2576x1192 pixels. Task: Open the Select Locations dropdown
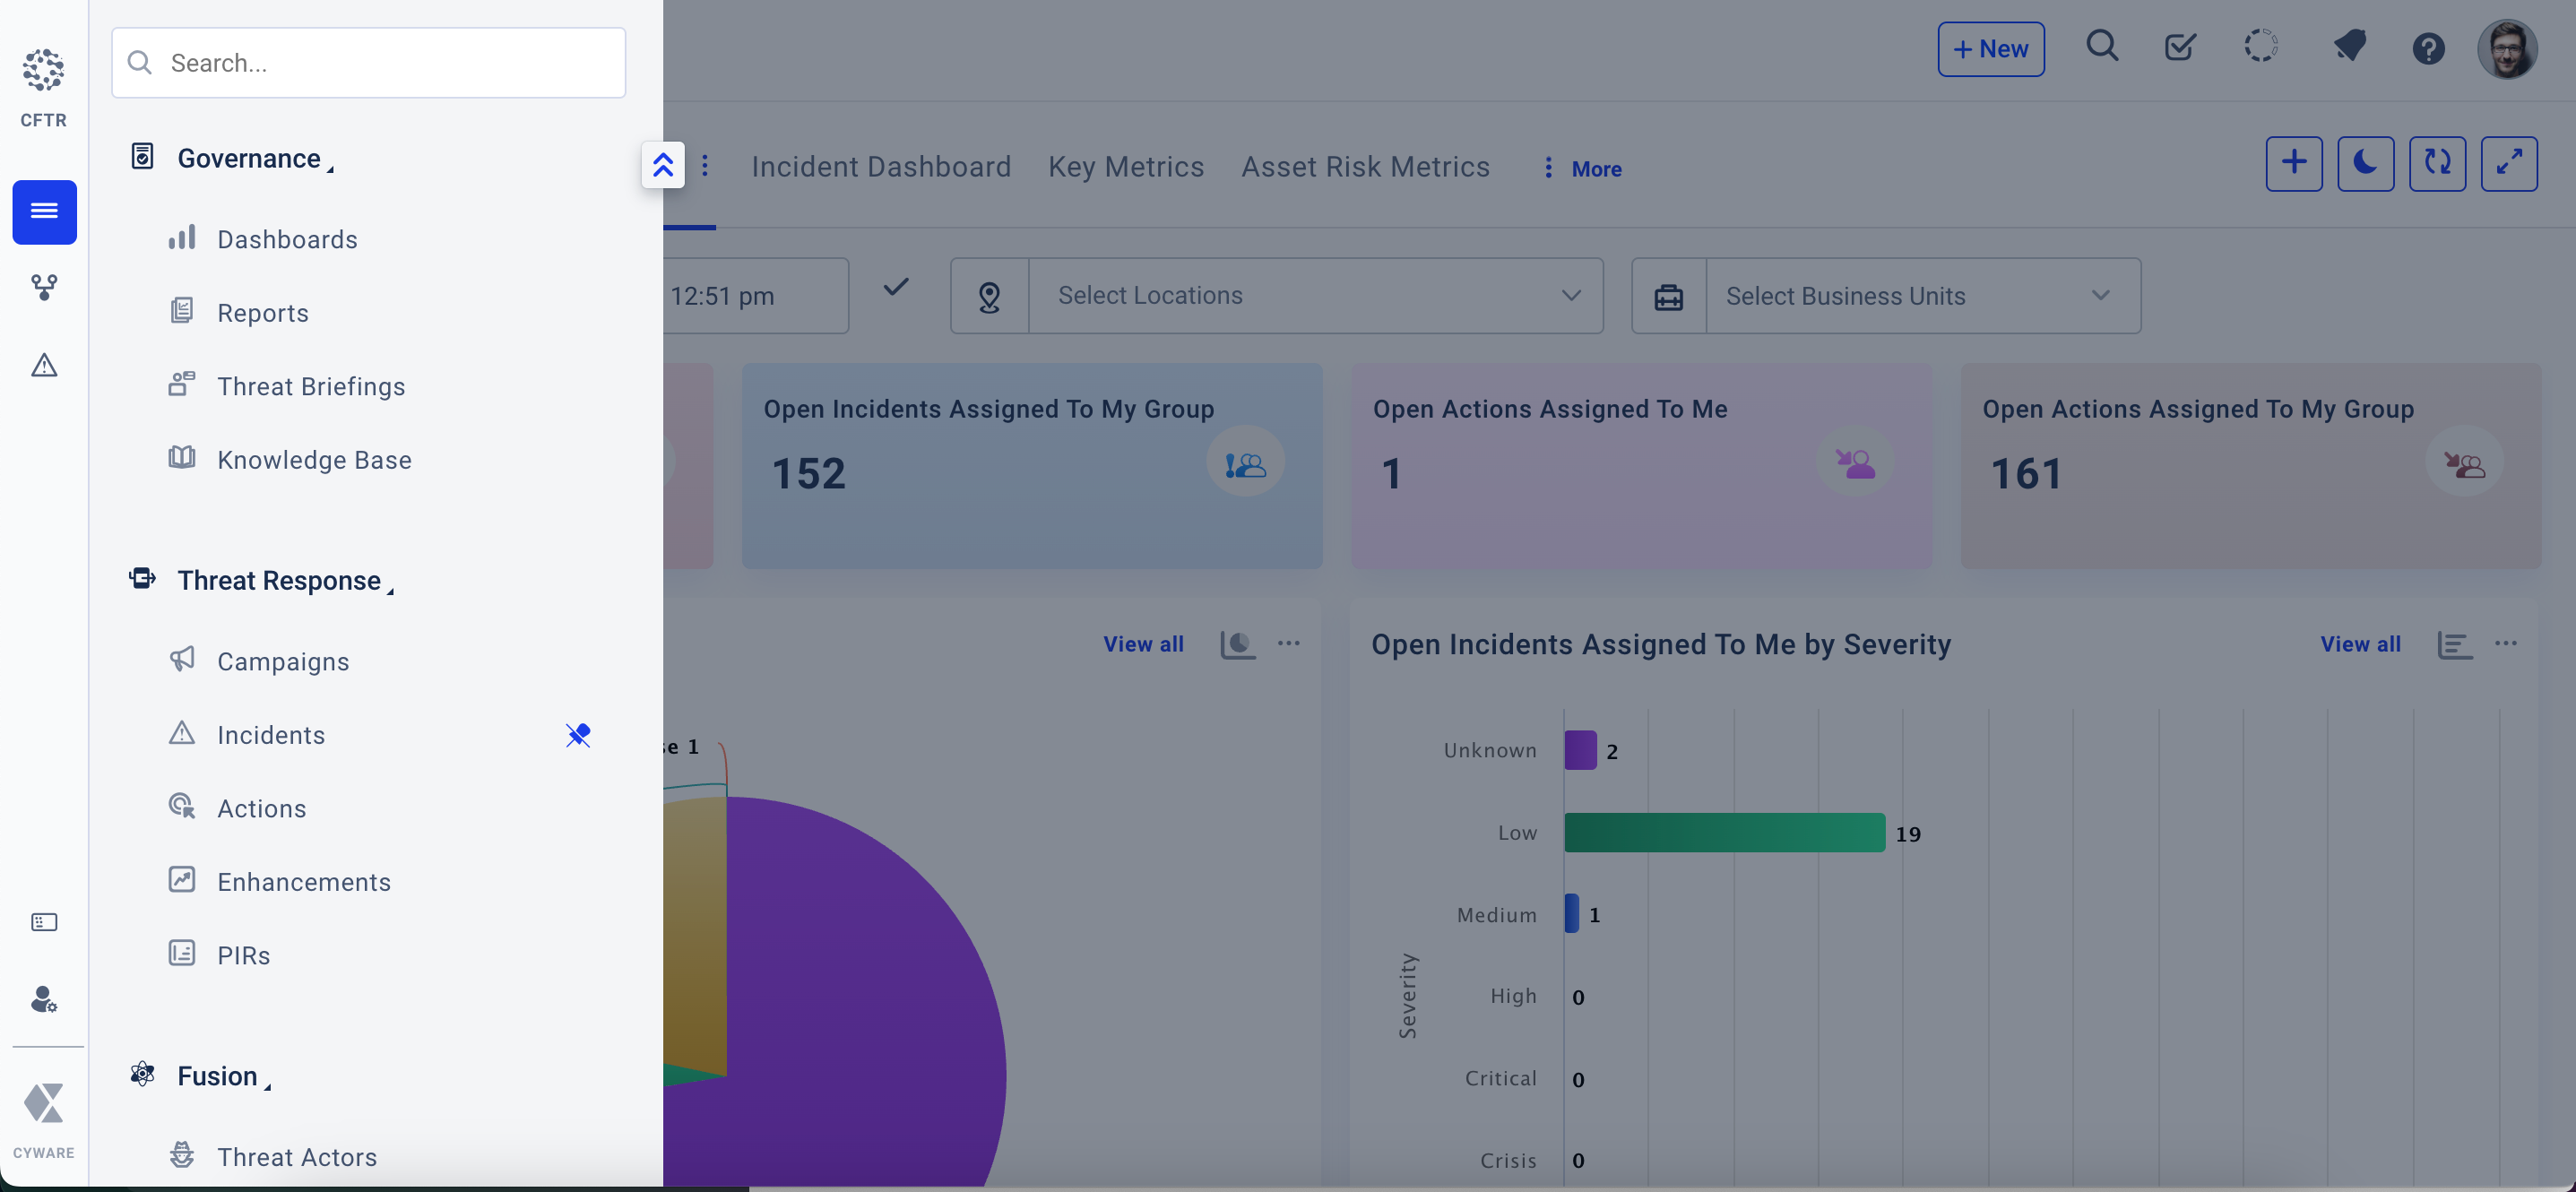coord(1315,296)
